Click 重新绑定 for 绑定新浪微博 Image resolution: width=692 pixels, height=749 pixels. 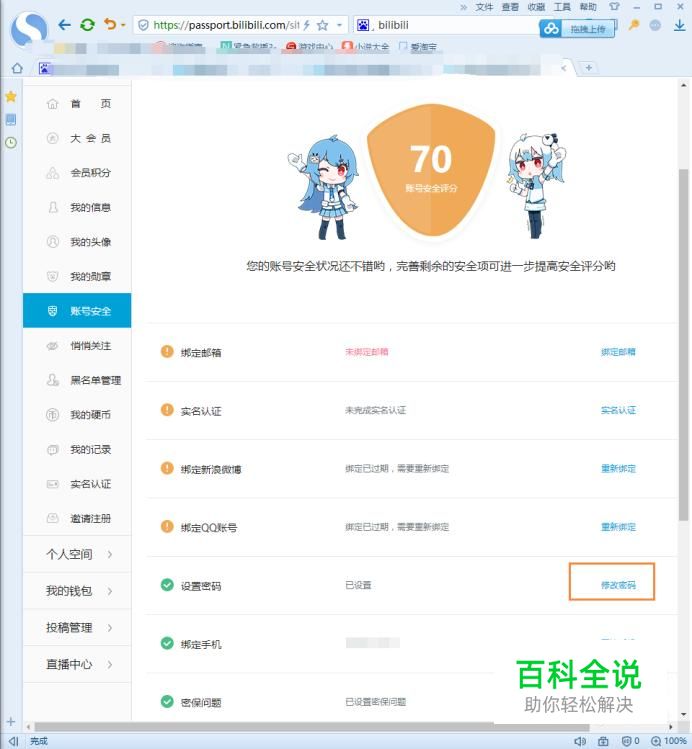click(x=618, y=469)
